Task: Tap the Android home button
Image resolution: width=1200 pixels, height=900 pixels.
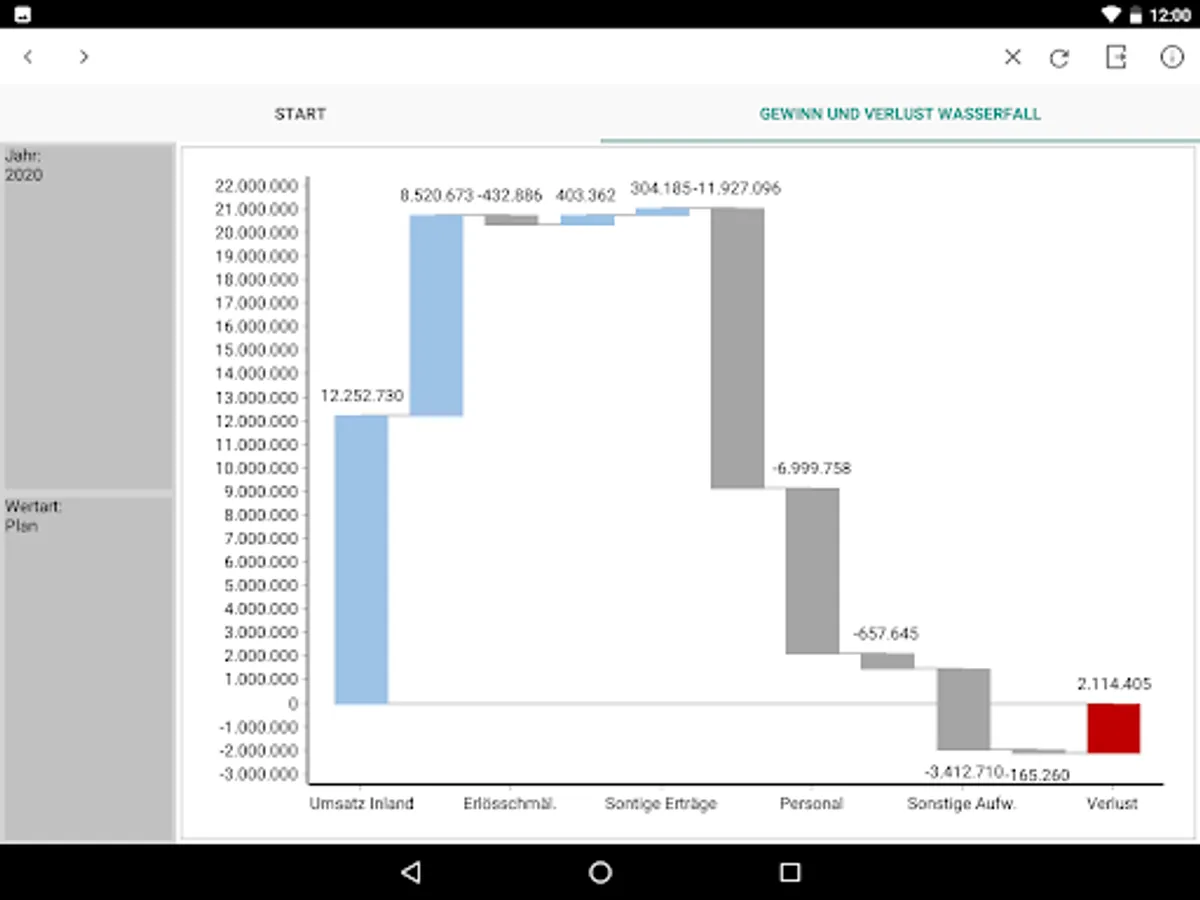Action: 599,872
